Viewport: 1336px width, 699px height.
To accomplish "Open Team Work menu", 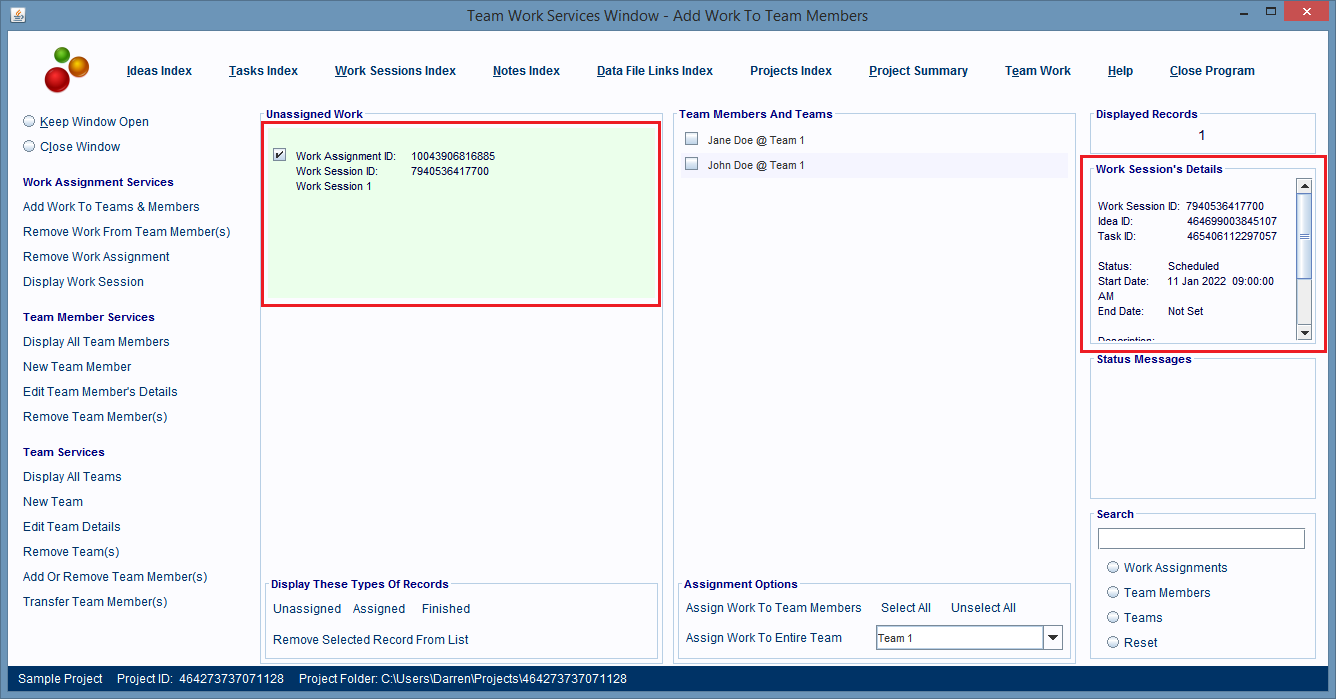I will pyautogui.click(x=1038, y=71).
